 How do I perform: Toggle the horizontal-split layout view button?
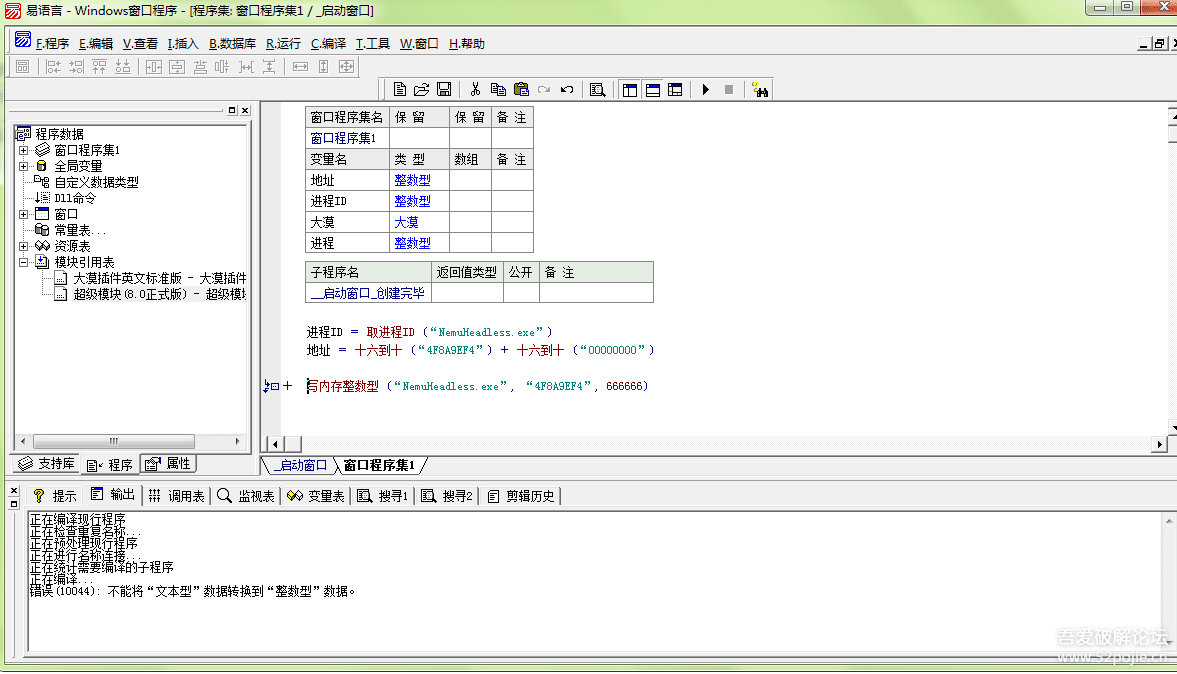653,90
